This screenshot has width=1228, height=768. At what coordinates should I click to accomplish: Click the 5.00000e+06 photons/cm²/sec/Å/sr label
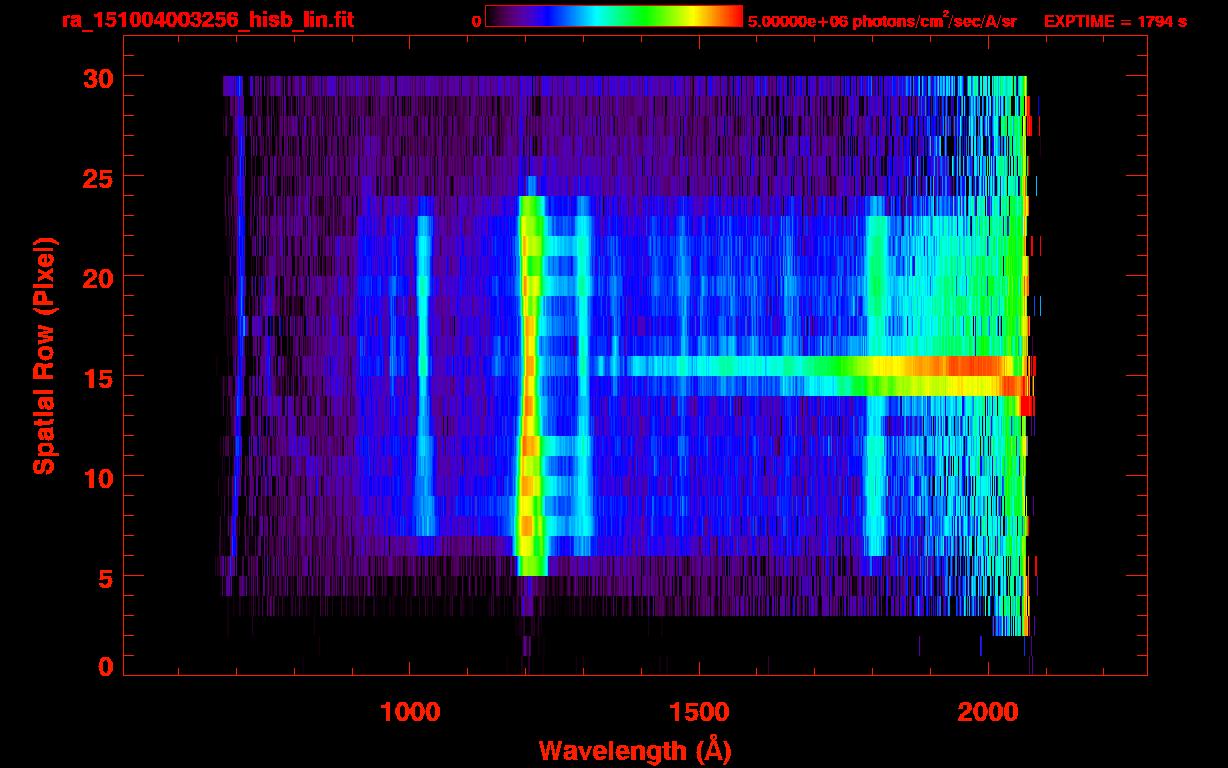coord(882,20)
